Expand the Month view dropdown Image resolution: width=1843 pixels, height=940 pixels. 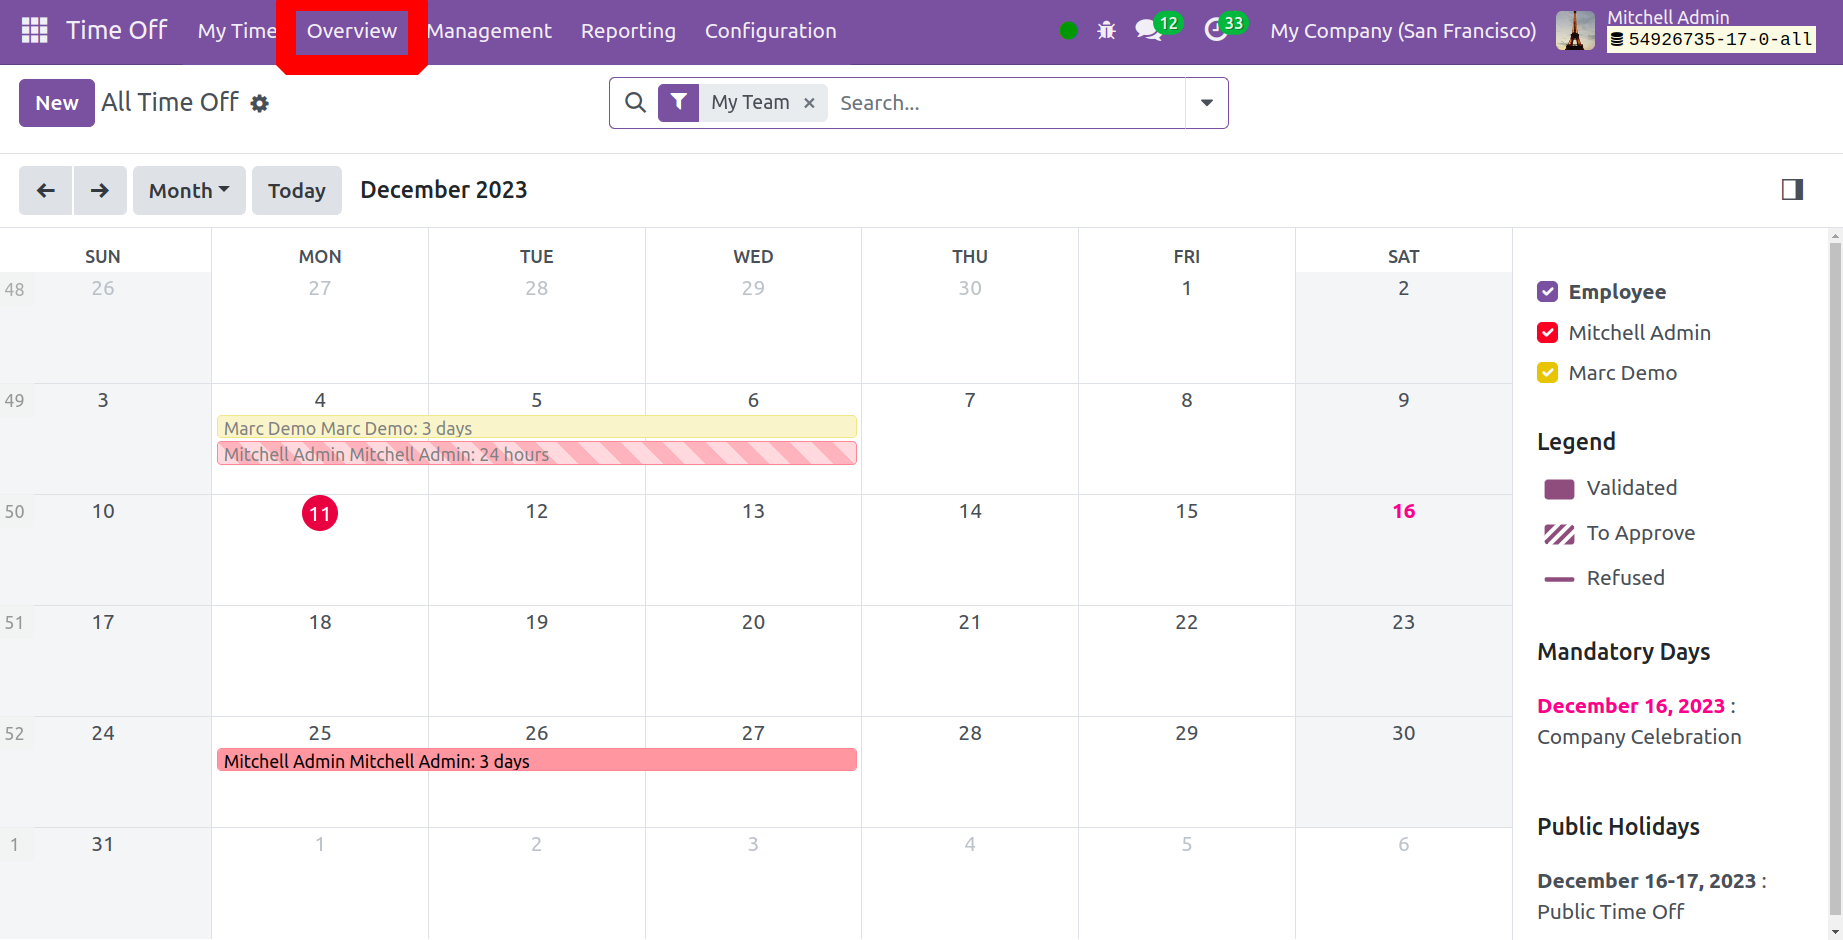[x=189, y=191]
